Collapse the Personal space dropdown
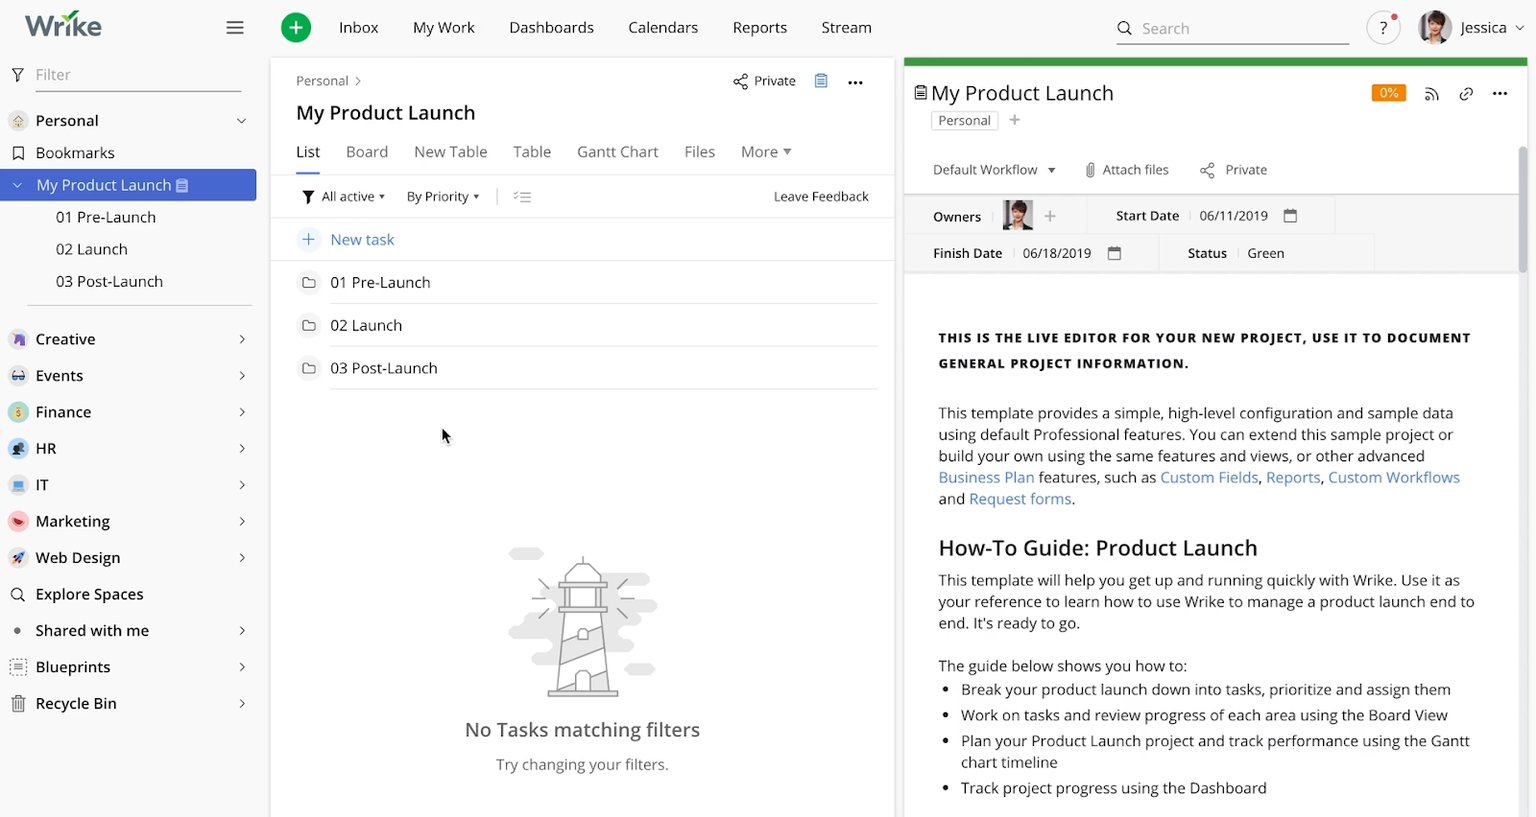This screenshot has height=817, width=1536. 241,121
